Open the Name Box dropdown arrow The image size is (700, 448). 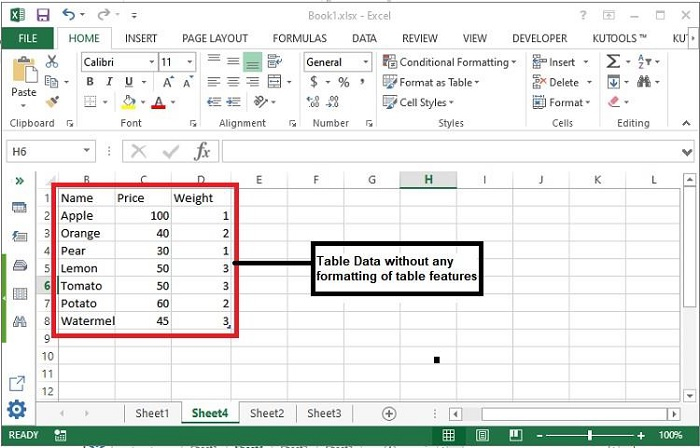point(87,151)
